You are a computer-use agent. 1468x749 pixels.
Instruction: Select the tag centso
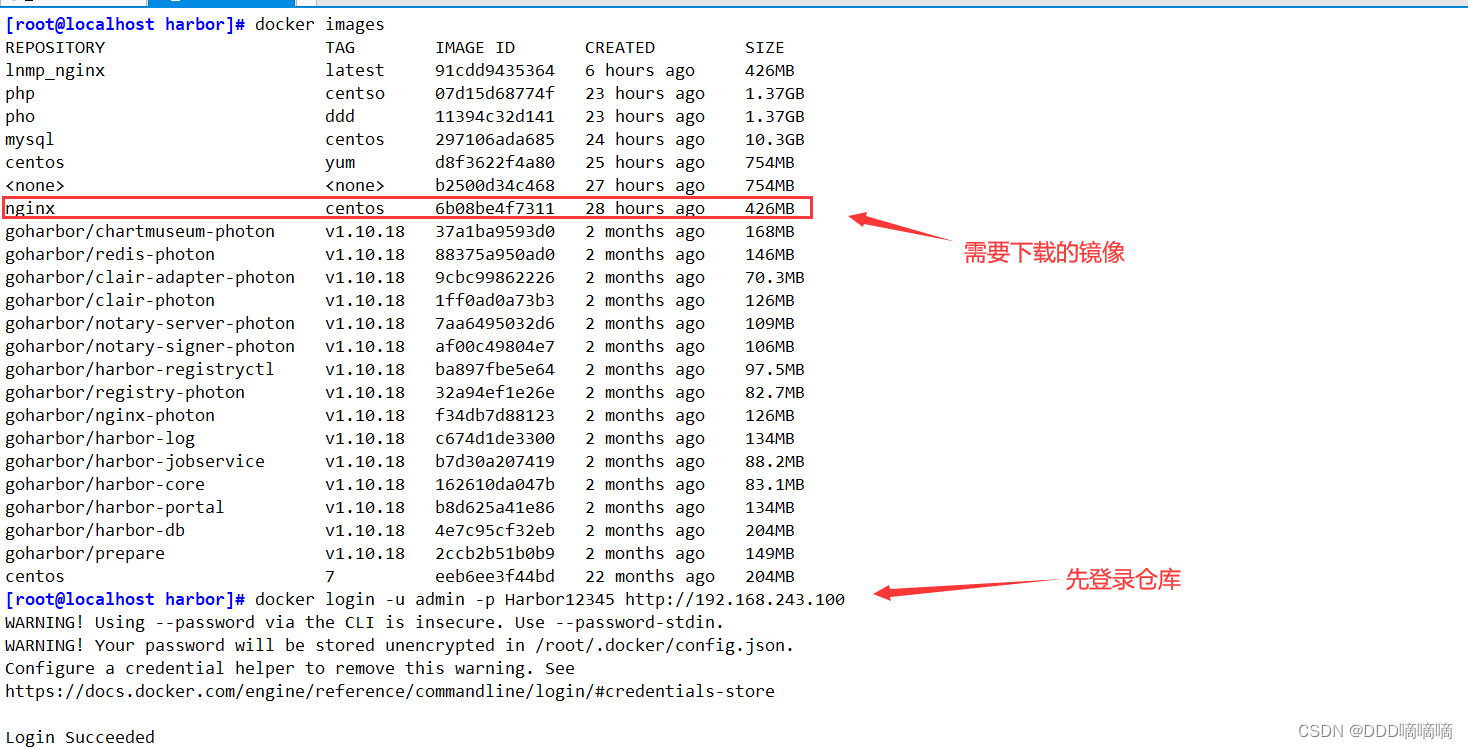[355, 93]
